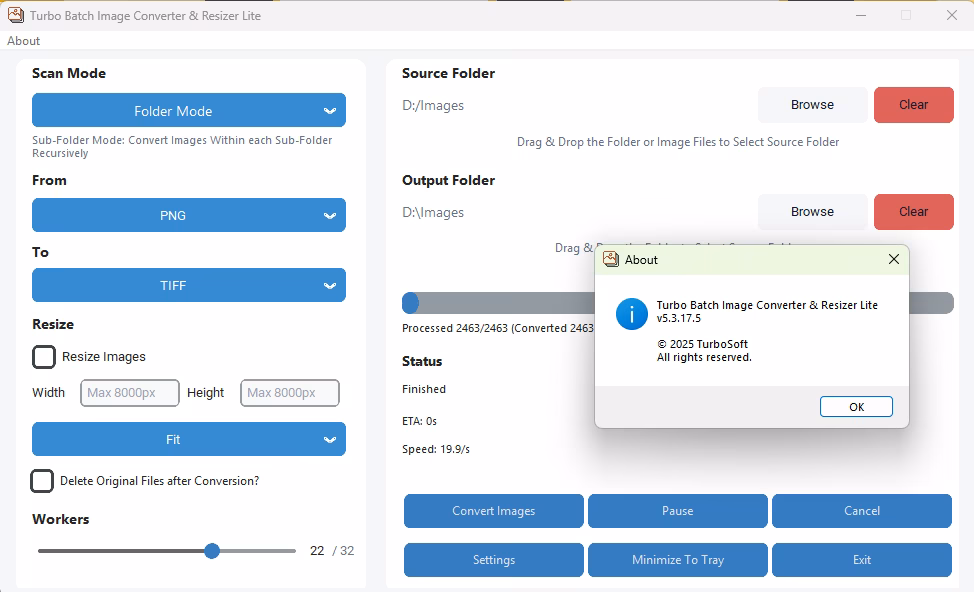974x592 pixels.
Task: Click the Pause button
Action: pos(678,511)
